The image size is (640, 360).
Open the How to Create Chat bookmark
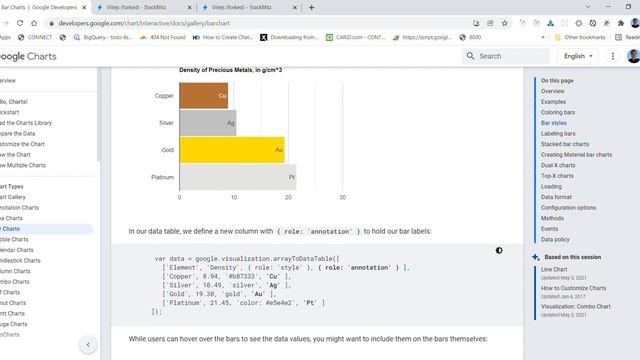[223, 37]
